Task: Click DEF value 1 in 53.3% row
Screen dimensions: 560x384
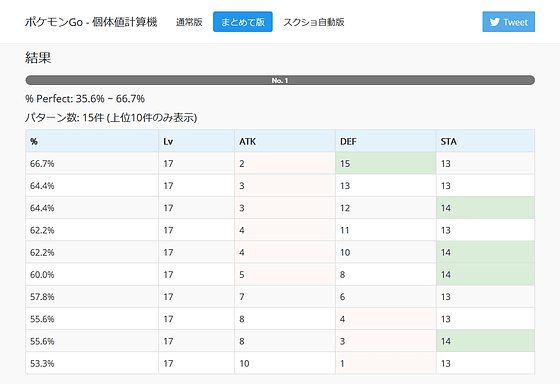Action: click(x=386, y=363)
